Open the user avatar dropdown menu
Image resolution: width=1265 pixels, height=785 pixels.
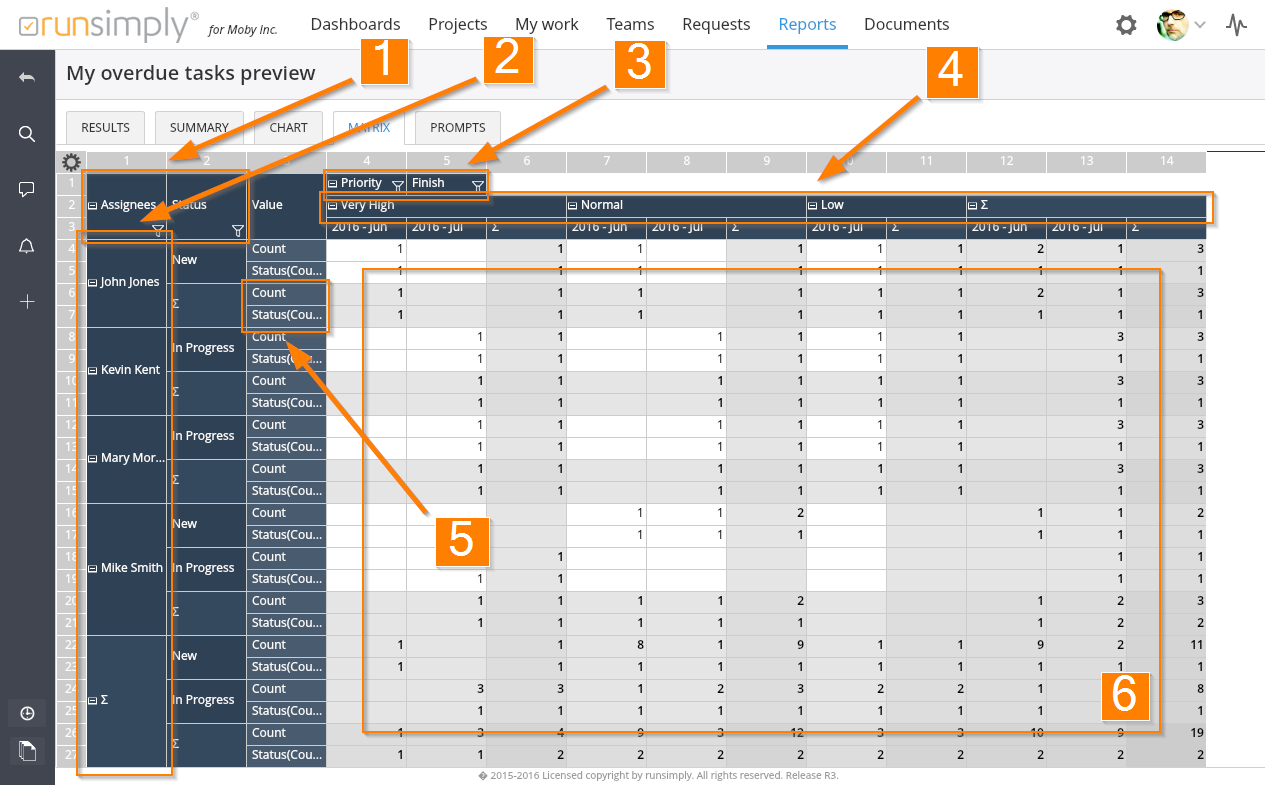1180,25
